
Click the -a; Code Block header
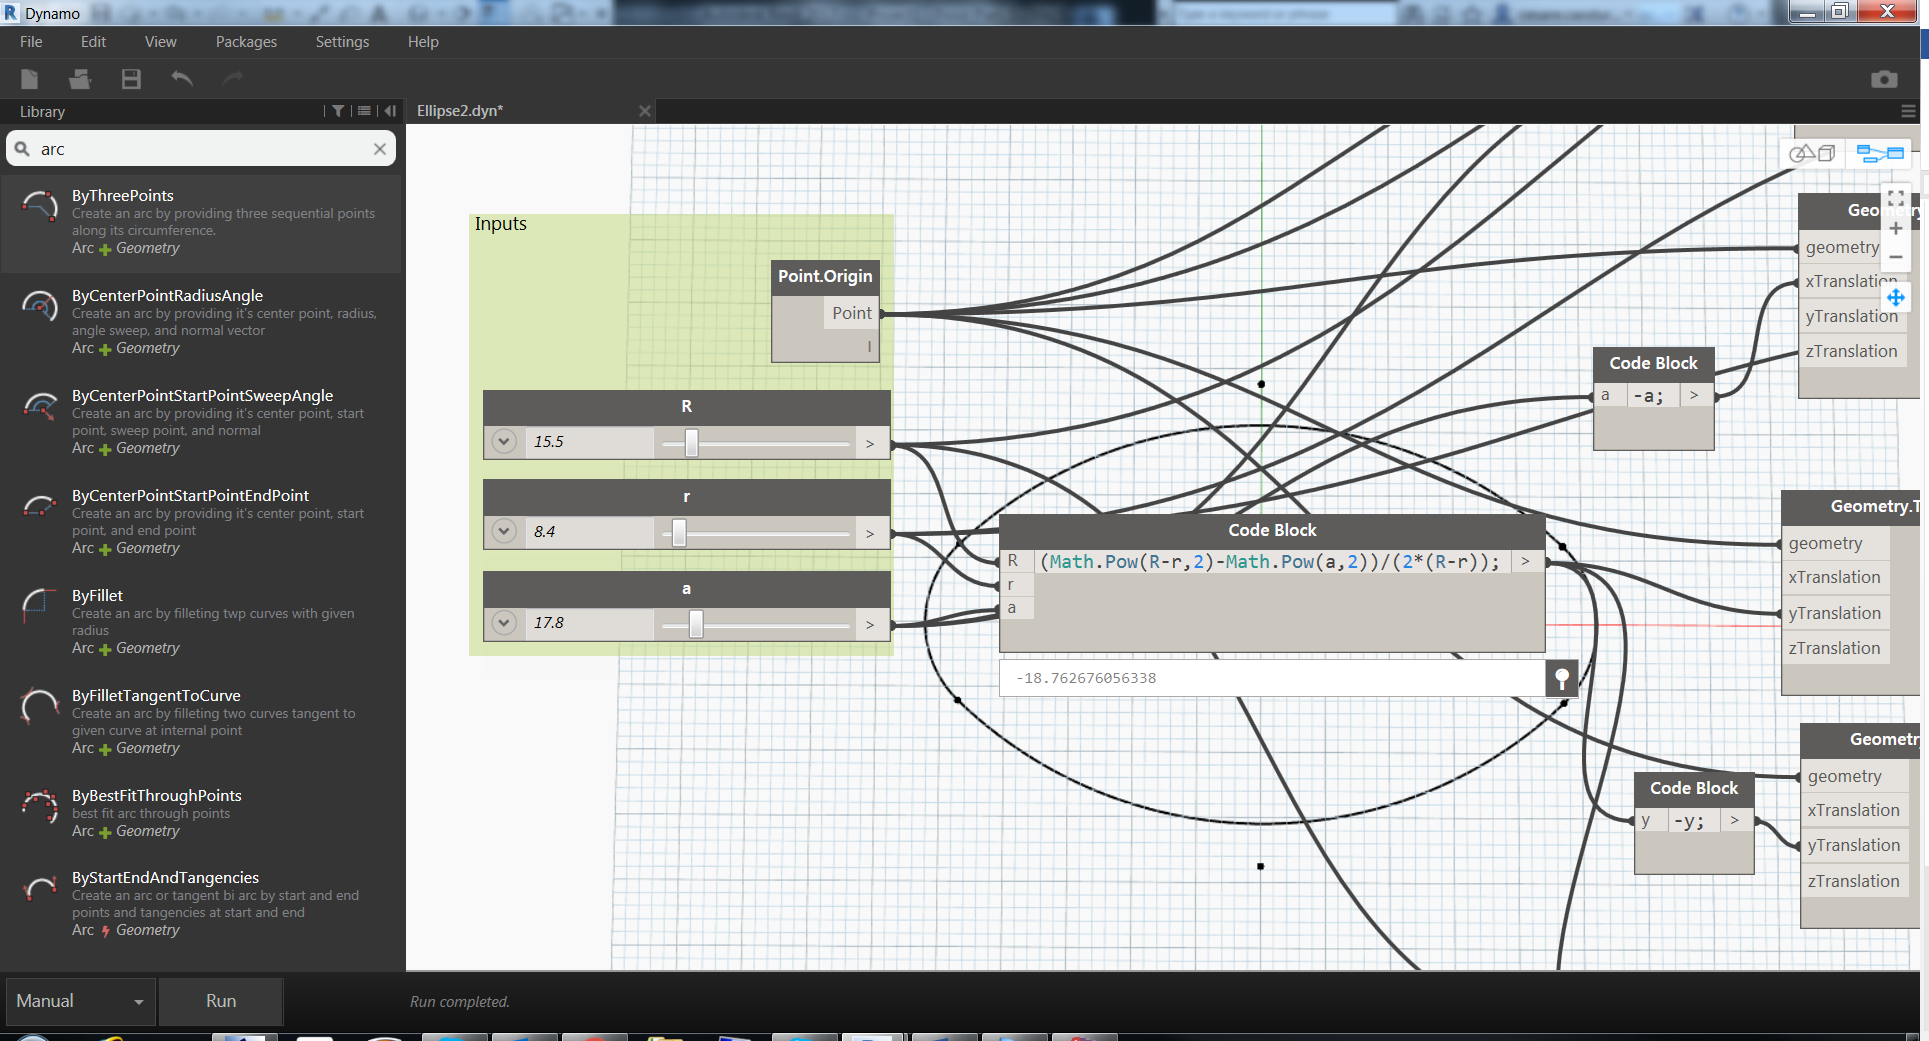1653,363
